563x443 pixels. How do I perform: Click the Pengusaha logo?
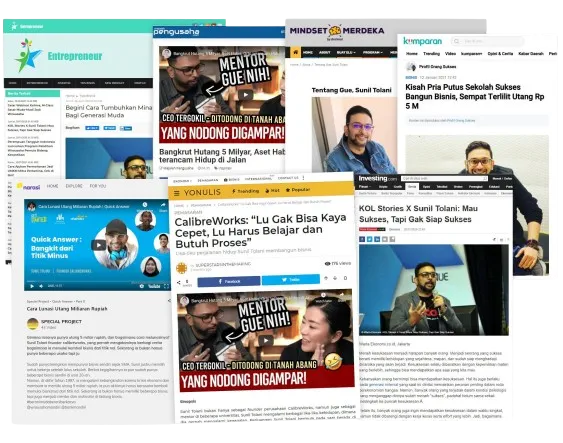[176, 32]
